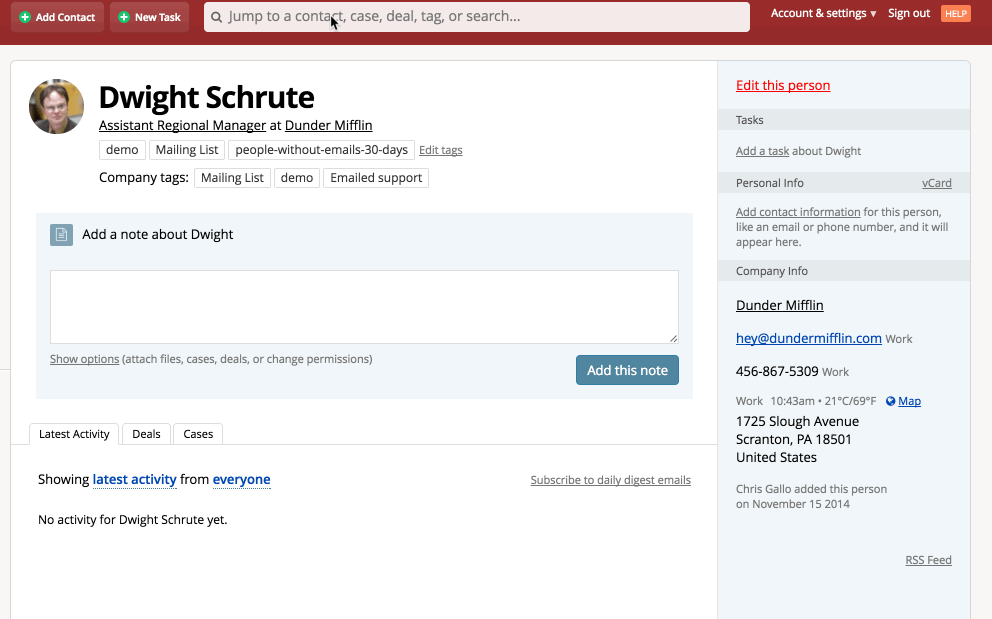Click Sign out
The image size is (992, 619).
pyautogui.click(x=908, y=13)
